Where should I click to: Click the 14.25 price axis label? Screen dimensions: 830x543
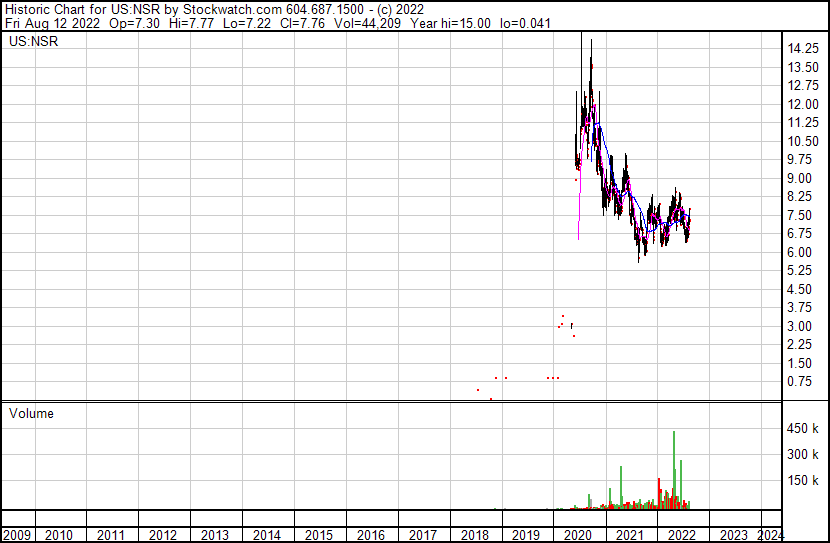[804, 49]
